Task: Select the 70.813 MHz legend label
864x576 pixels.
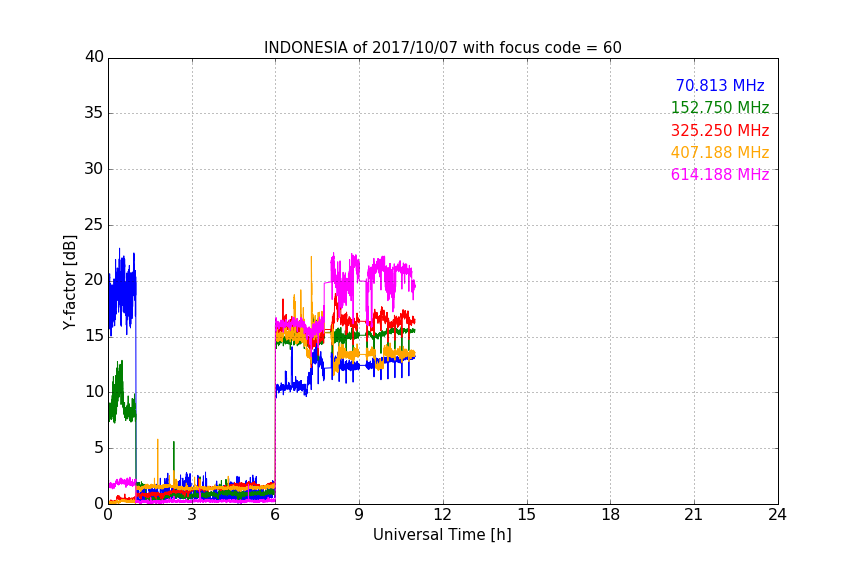Action: [720, 86]
